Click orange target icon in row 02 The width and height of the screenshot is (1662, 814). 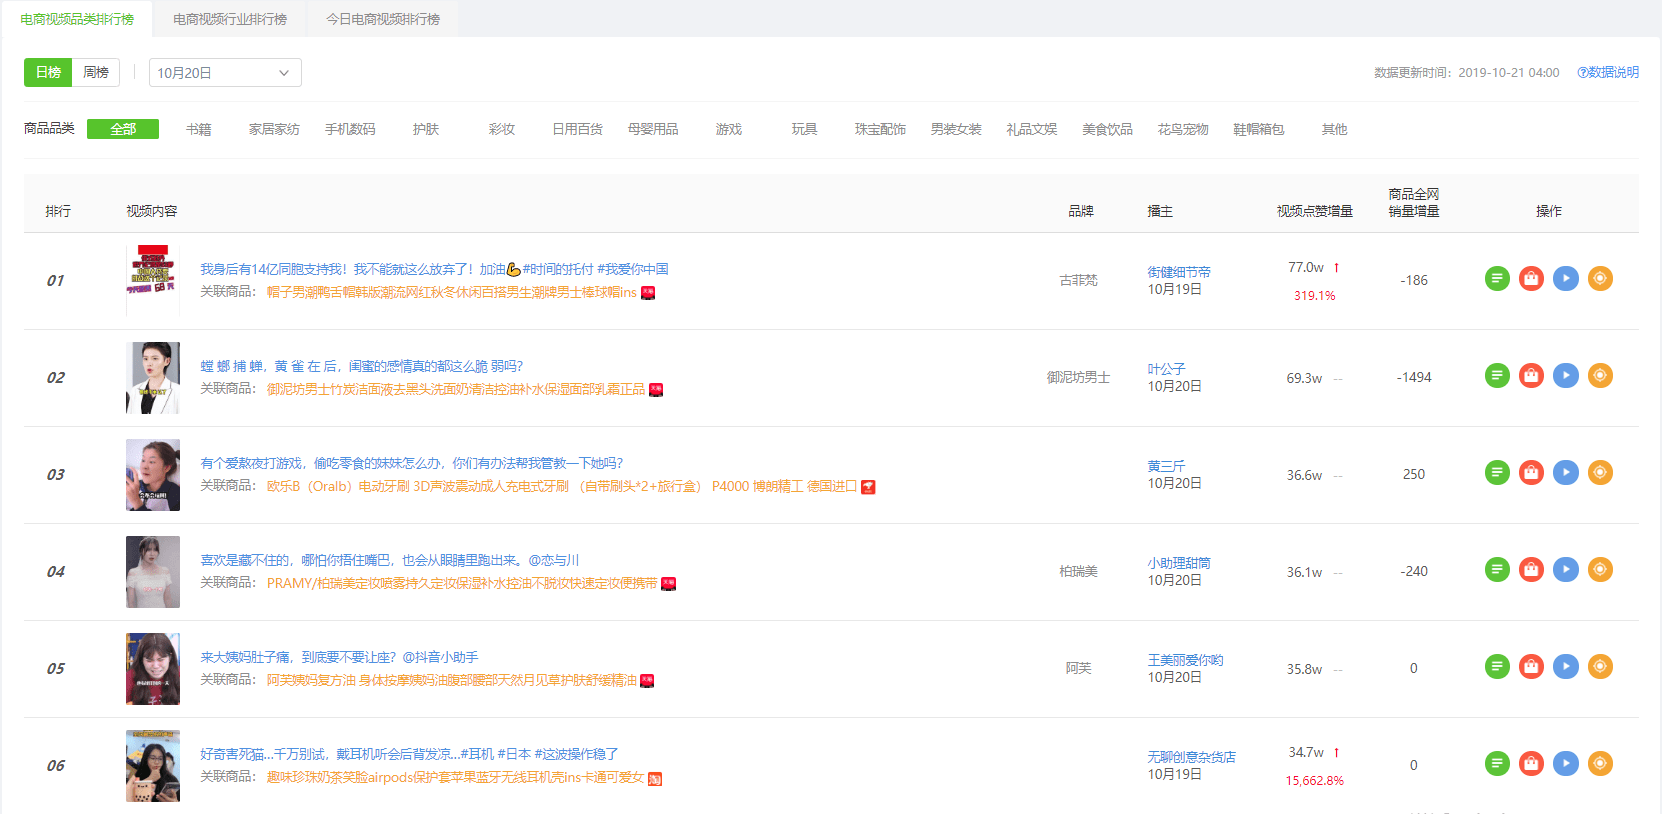coord(1600,376)
